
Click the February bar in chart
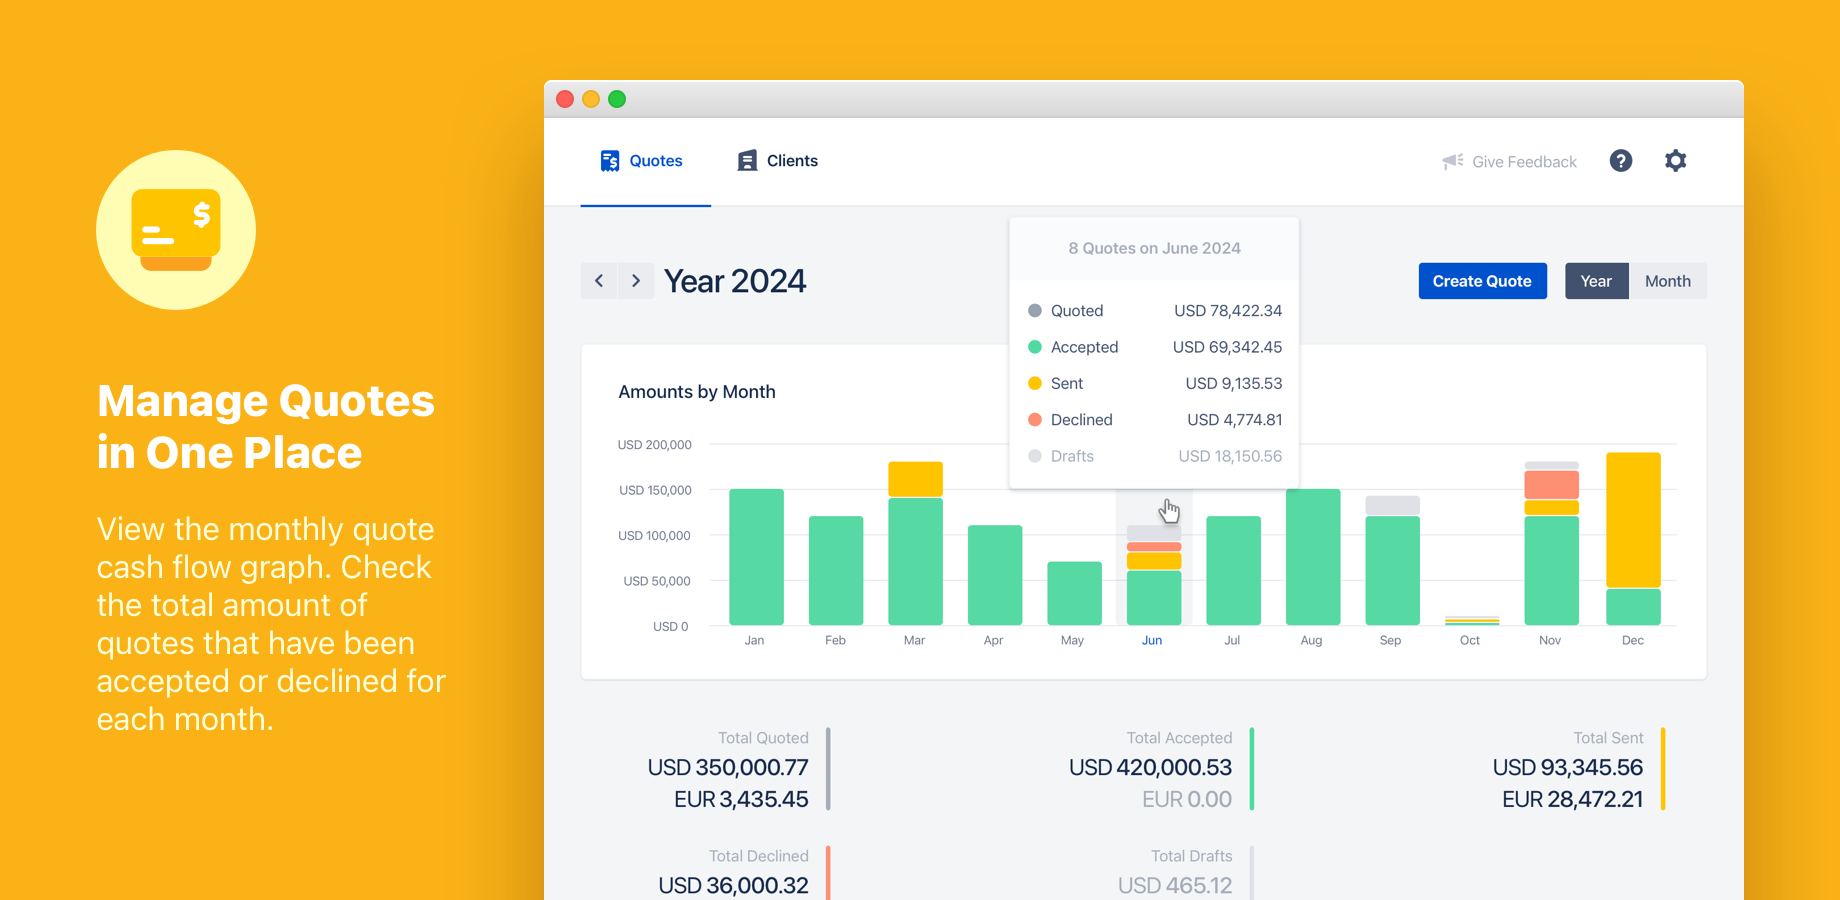836,570
